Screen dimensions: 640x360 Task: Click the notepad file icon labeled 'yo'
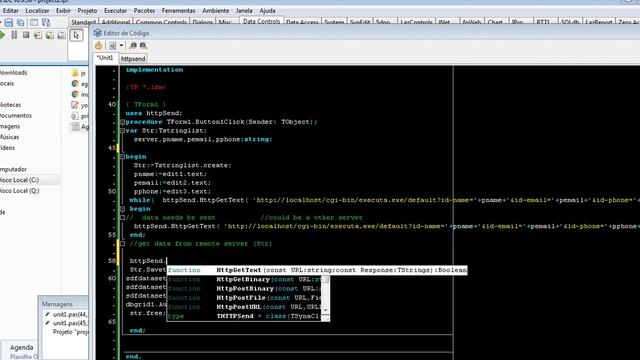coord(75,105)
